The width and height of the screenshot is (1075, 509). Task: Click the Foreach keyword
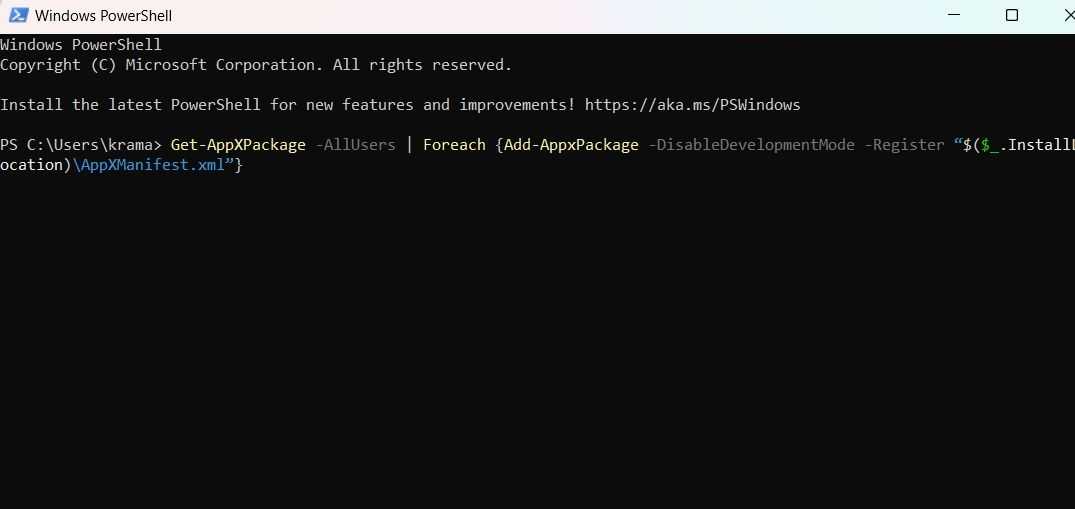click(454, 145)
